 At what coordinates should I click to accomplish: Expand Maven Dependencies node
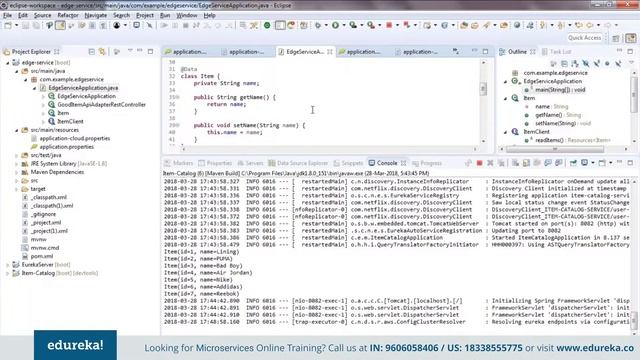click(x=17, y=172)
